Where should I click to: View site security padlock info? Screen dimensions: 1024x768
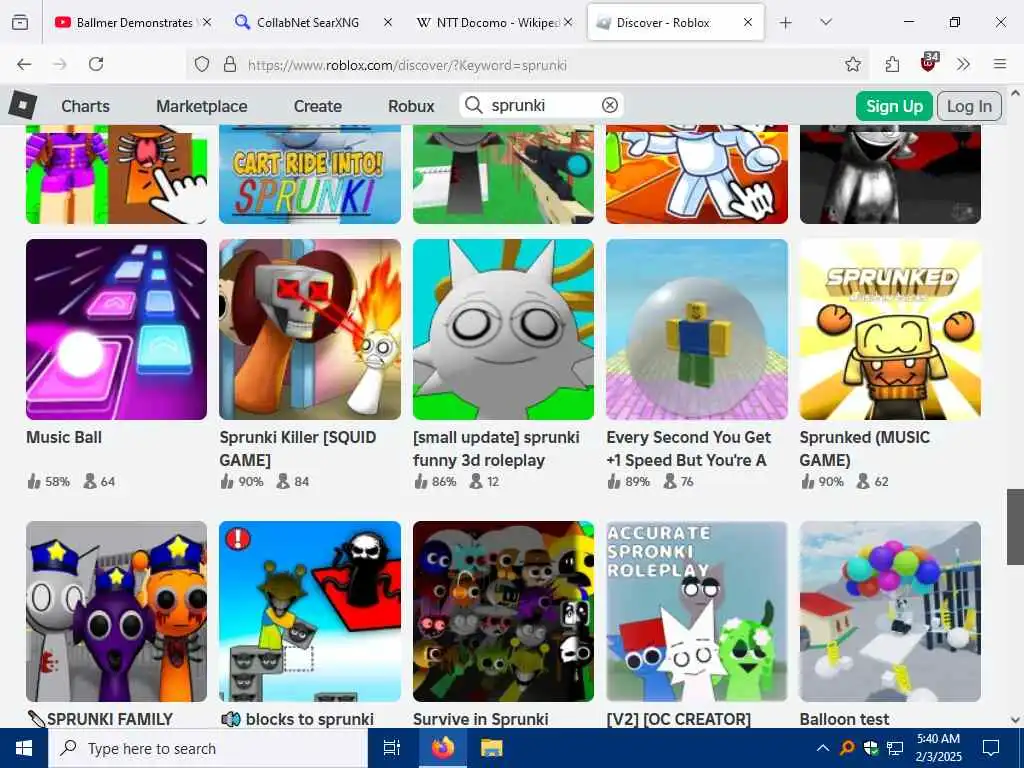point(230,65)
